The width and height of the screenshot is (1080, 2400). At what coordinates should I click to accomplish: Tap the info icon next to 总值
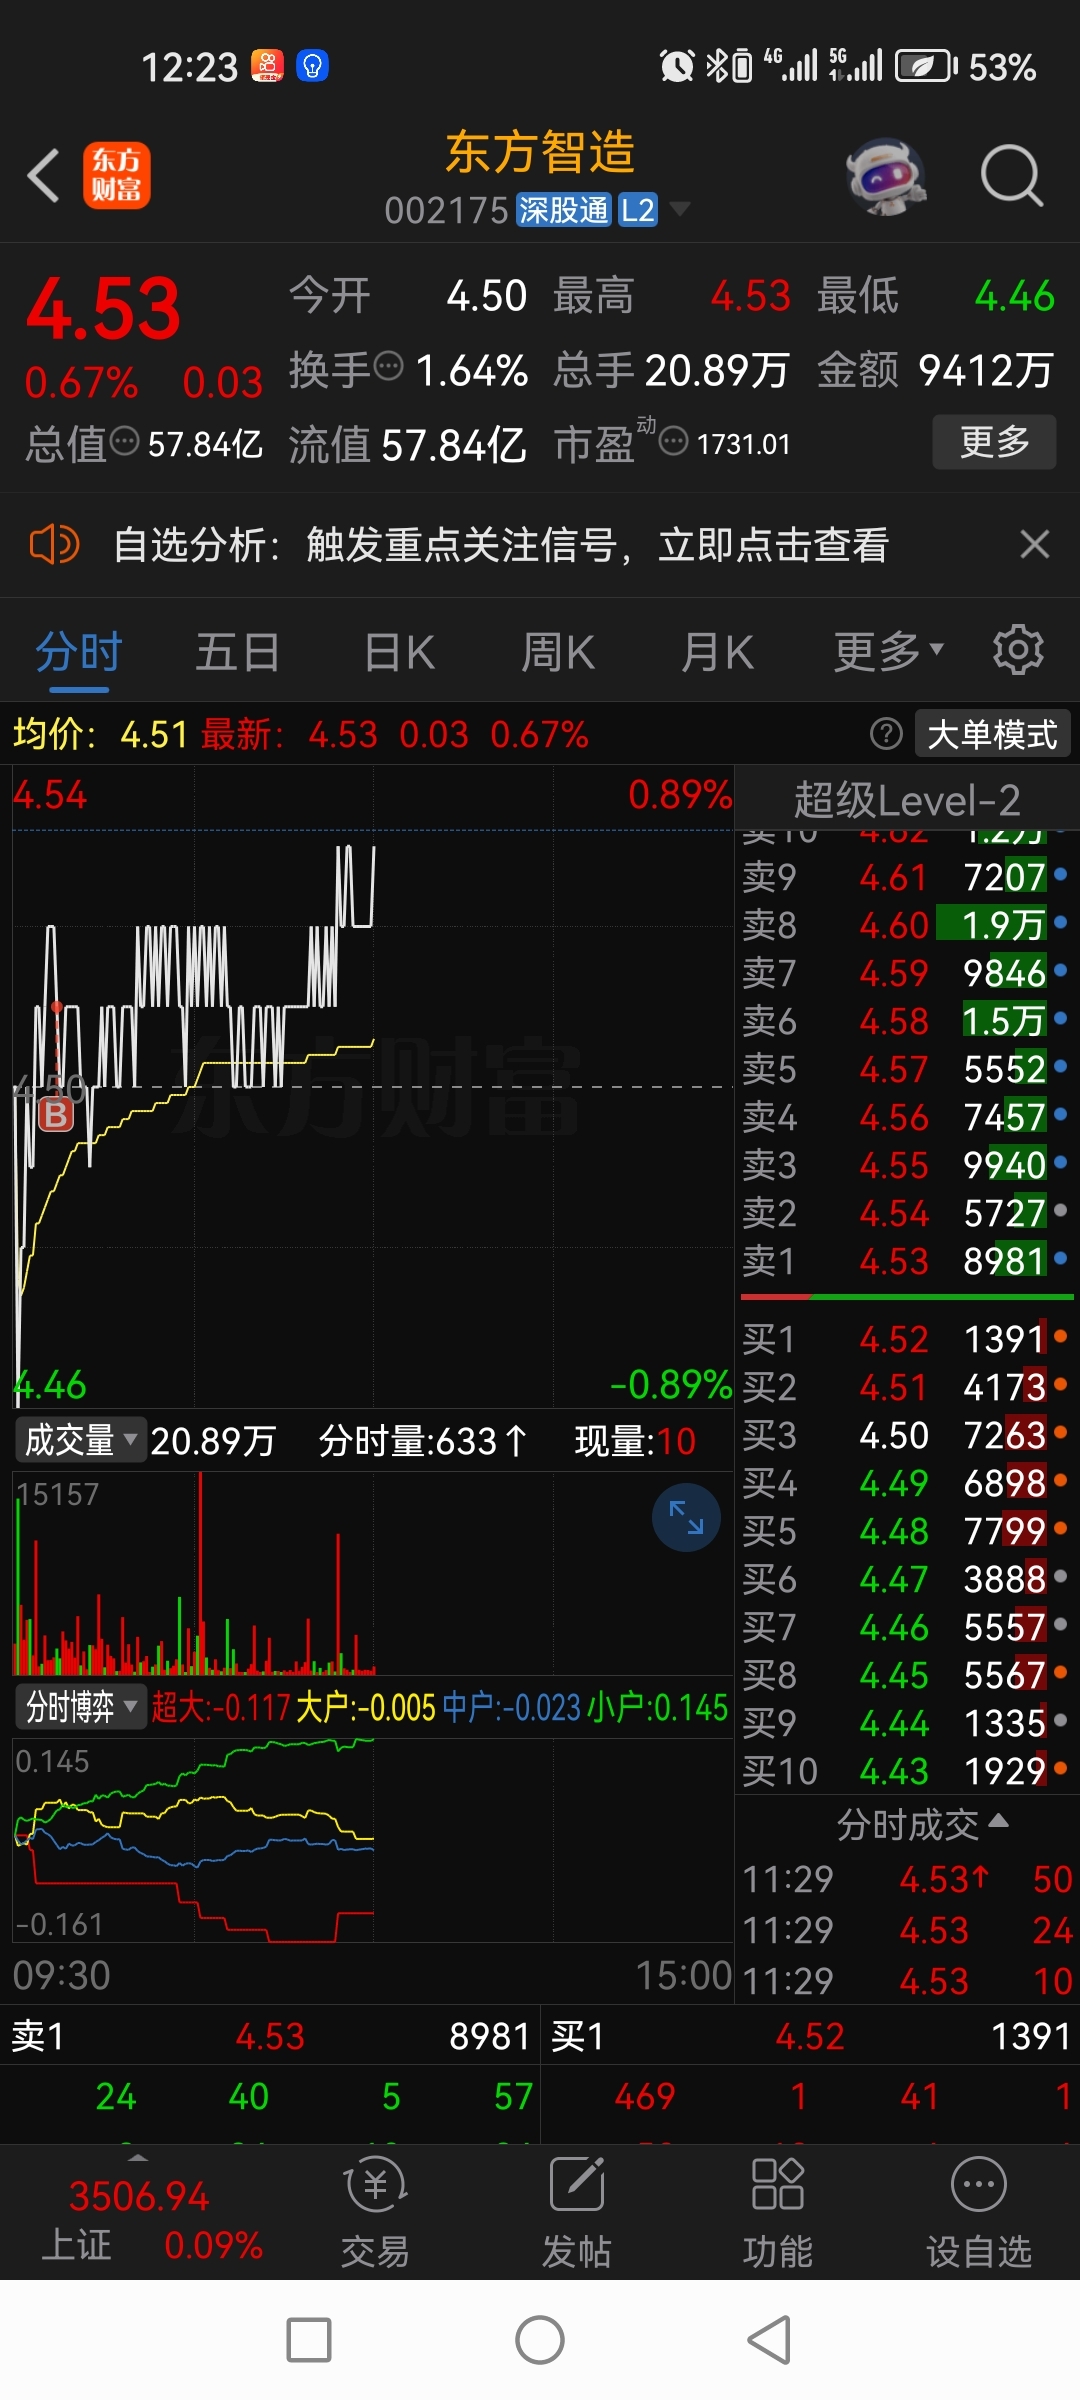(125, 441)
